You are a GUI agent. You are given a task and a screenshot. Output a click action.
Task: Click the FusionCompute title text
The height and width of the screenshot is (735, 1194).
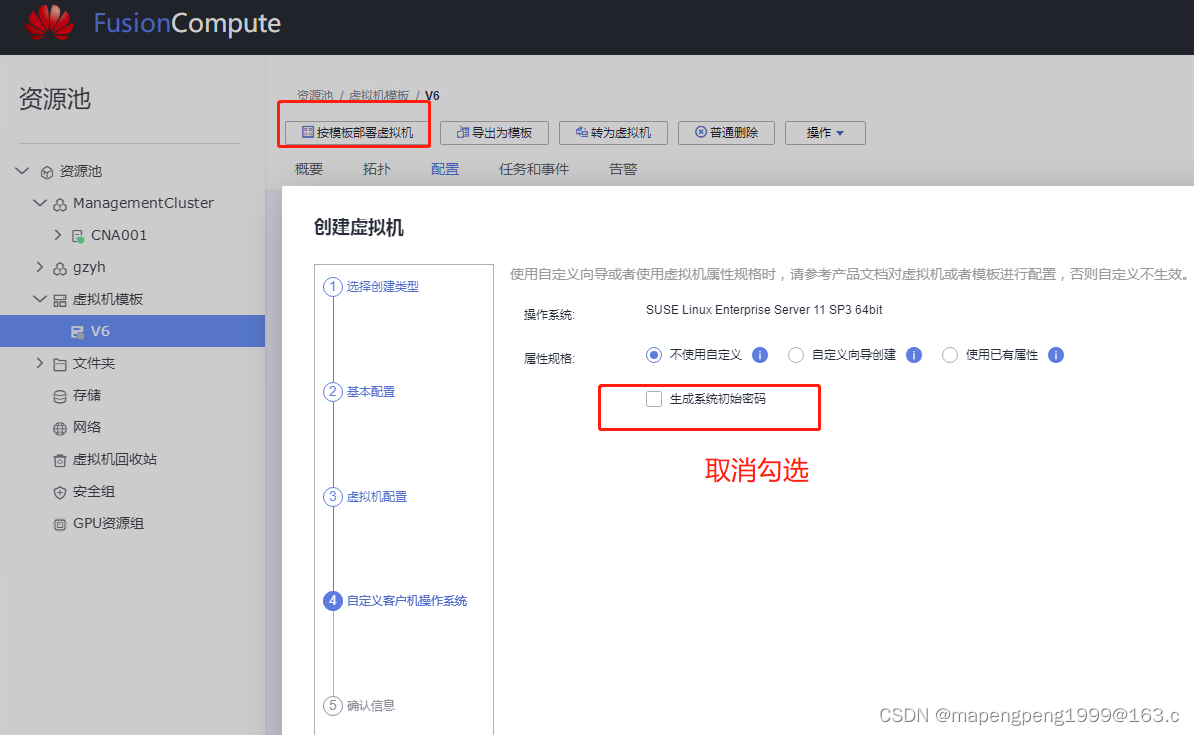coord(187,24)
